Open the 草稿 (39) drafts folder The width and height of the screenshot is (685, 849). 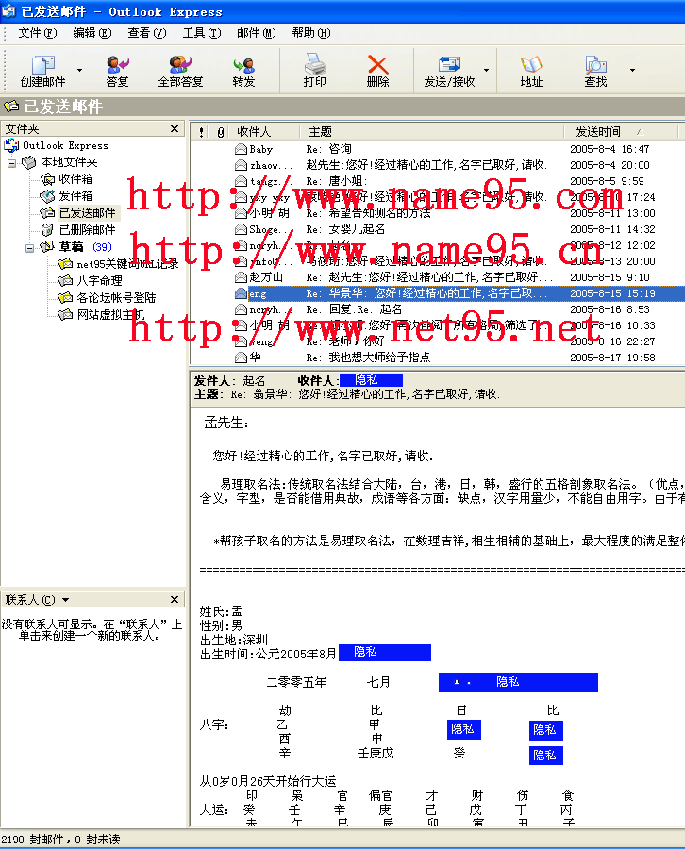click(x=84, y=247)
